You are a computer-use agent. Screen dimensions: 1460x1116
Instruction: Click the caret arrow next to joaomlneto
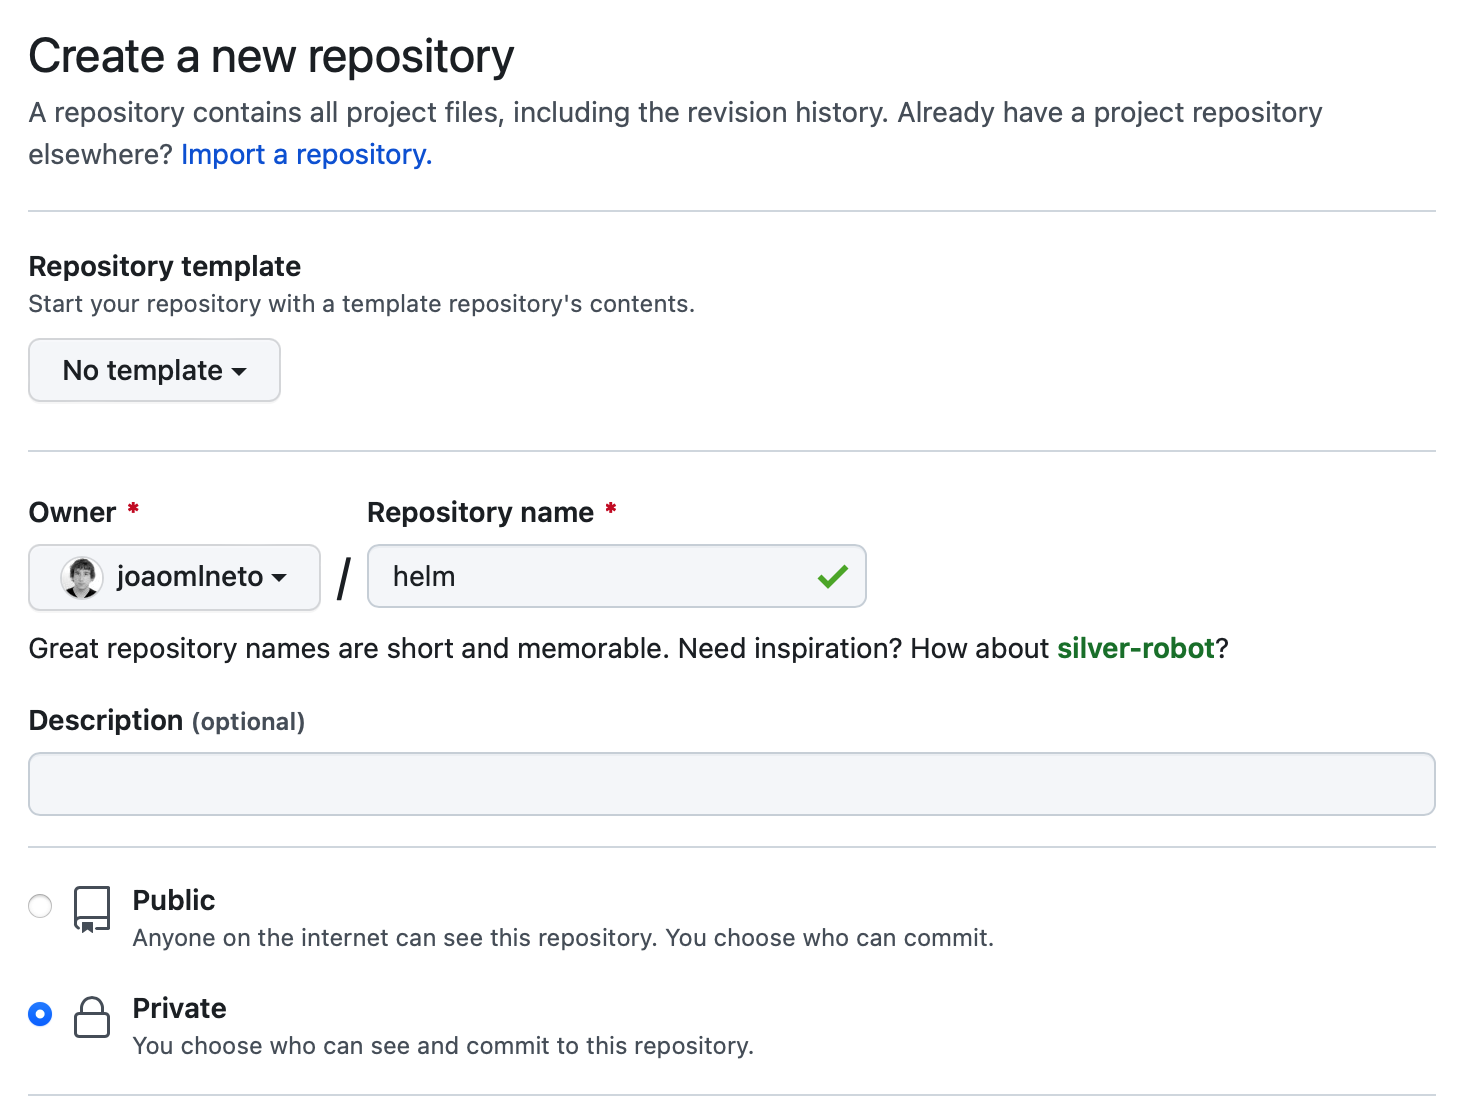click(280, 578)
